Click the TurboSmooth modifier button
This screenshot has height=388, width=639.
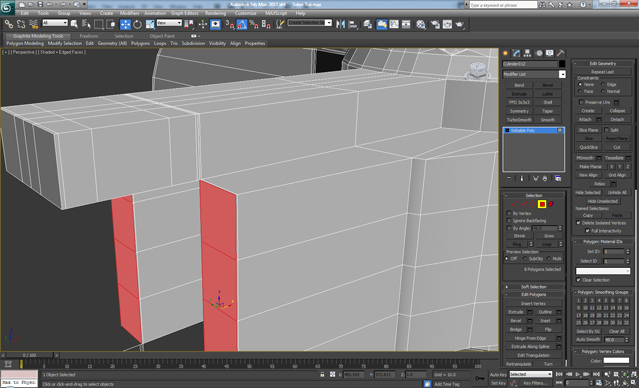(519, 120)
